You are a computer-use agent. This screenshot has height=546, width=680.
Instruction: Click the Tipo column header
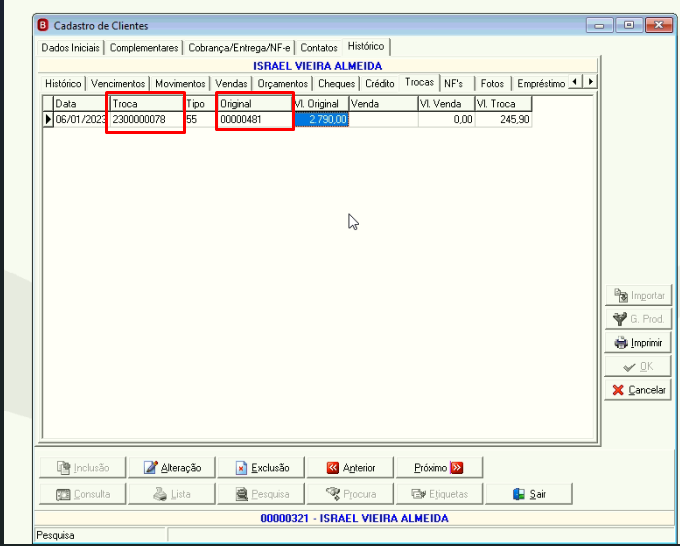pos(200,104)
